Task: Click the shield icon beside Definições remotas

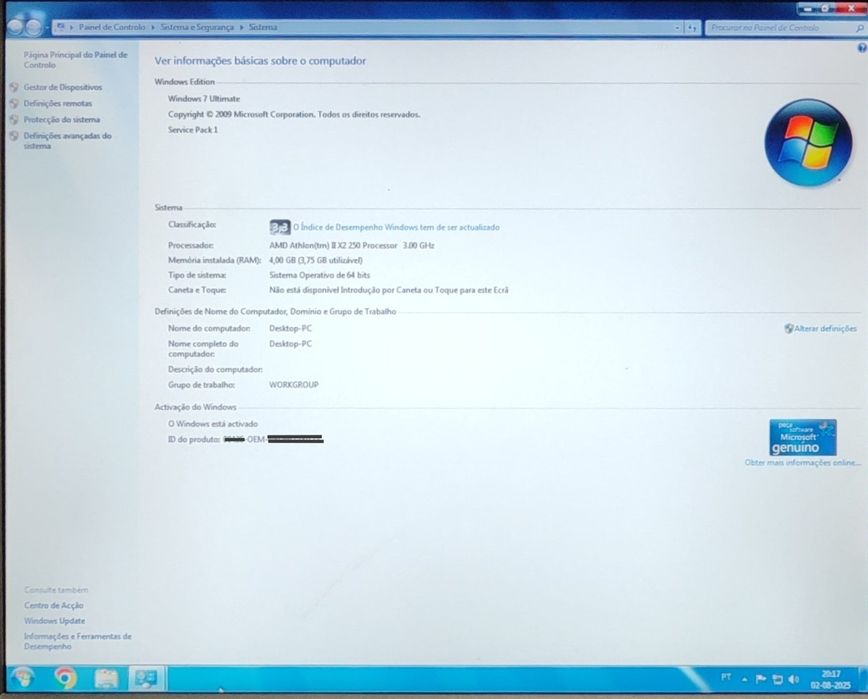Action: point(14,103)
